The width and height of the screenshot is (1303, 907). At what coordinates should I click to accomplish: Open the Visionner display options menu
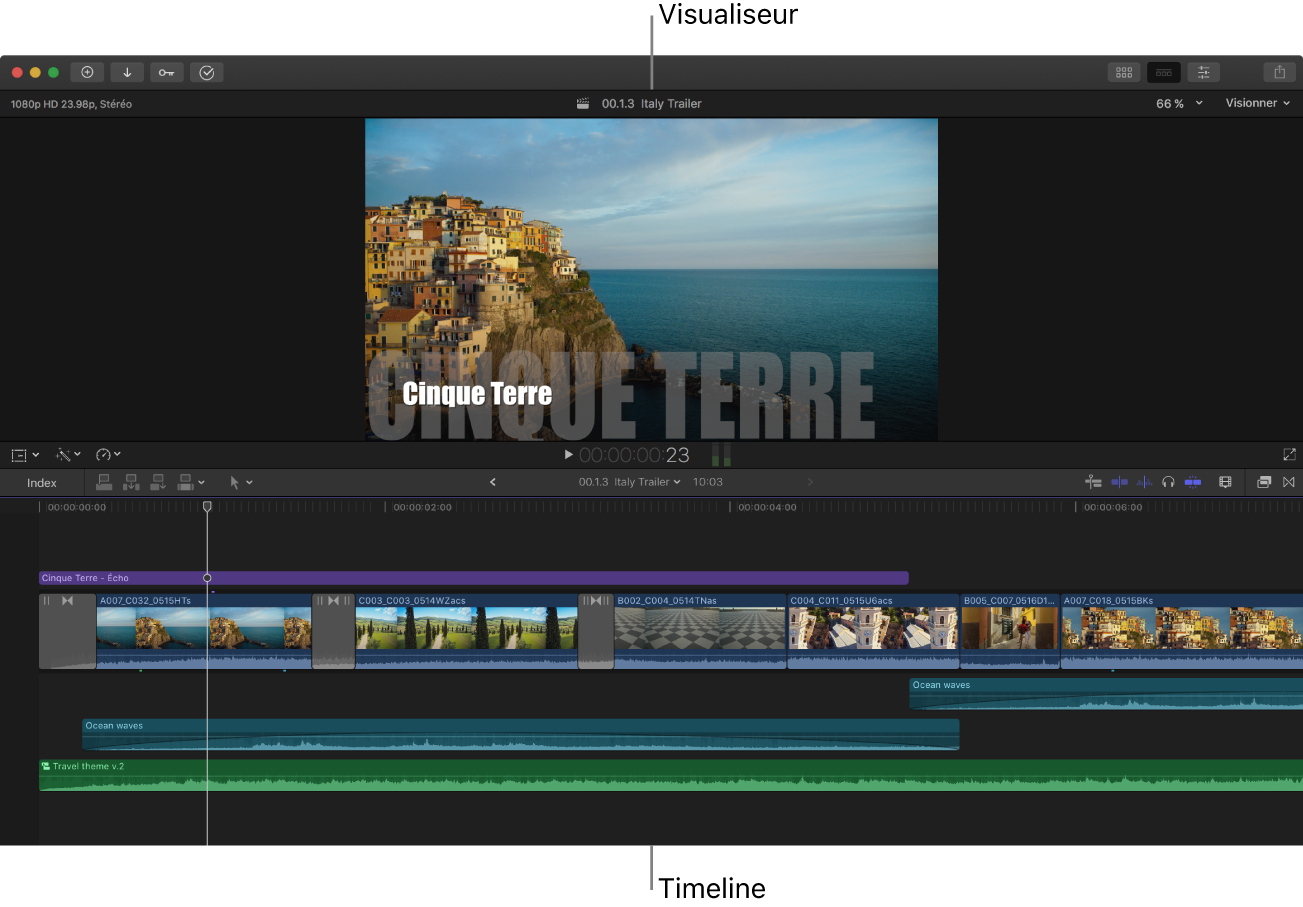(1257, 103)
